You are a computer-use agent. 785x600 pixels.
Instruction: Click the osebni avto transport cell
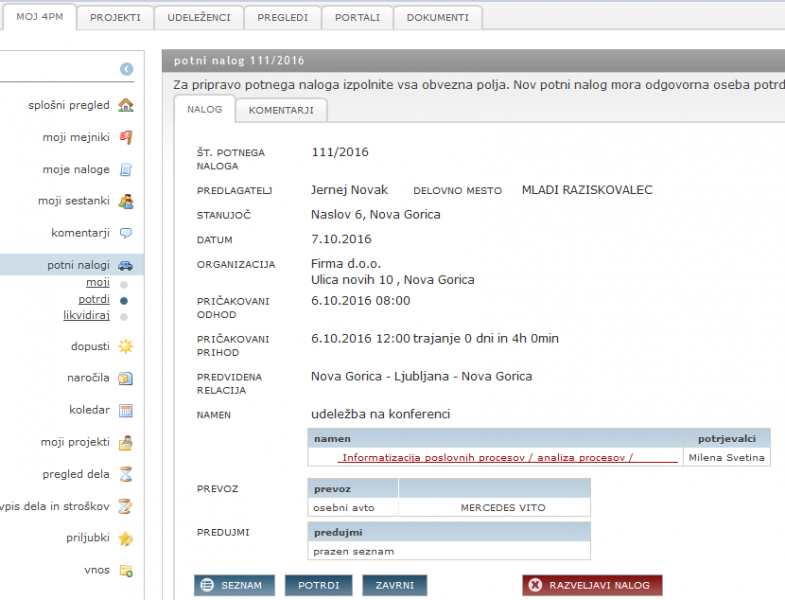click(353, 507)
